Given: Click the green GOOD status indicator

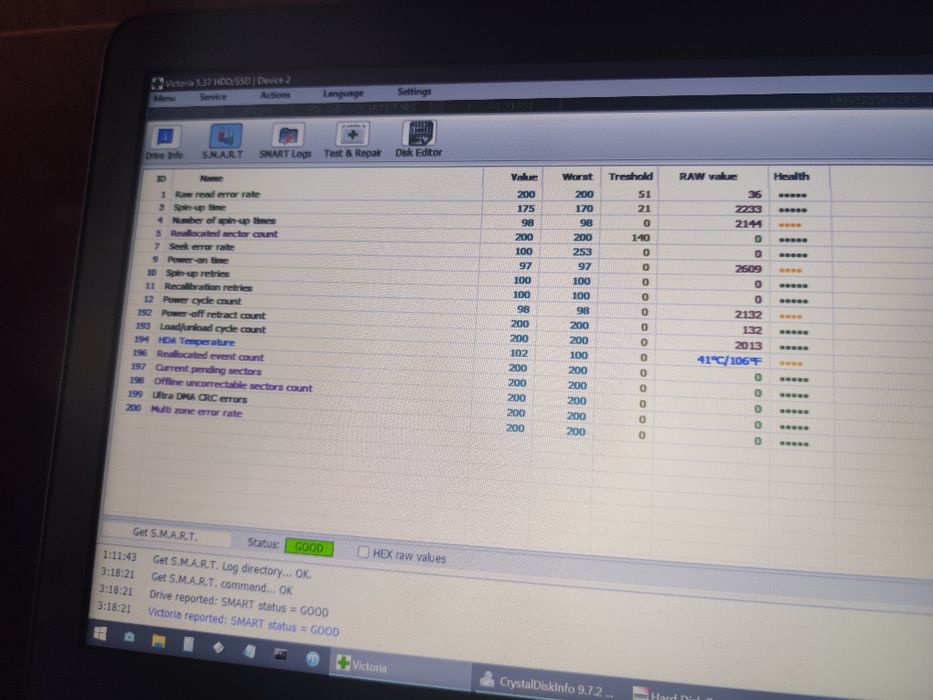Looking at the screenshot, I should pos(309,547).
